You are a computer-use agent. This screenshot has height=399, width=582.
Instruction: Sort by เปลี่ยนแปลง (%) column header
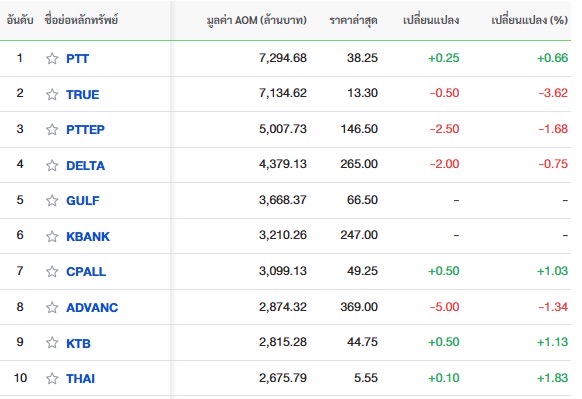pos(530,20)
